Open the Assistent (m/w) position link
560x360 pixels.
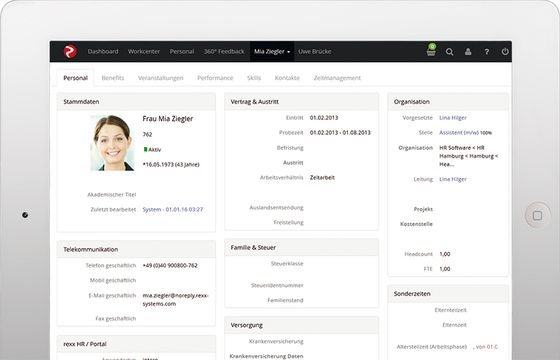[459, 132]
